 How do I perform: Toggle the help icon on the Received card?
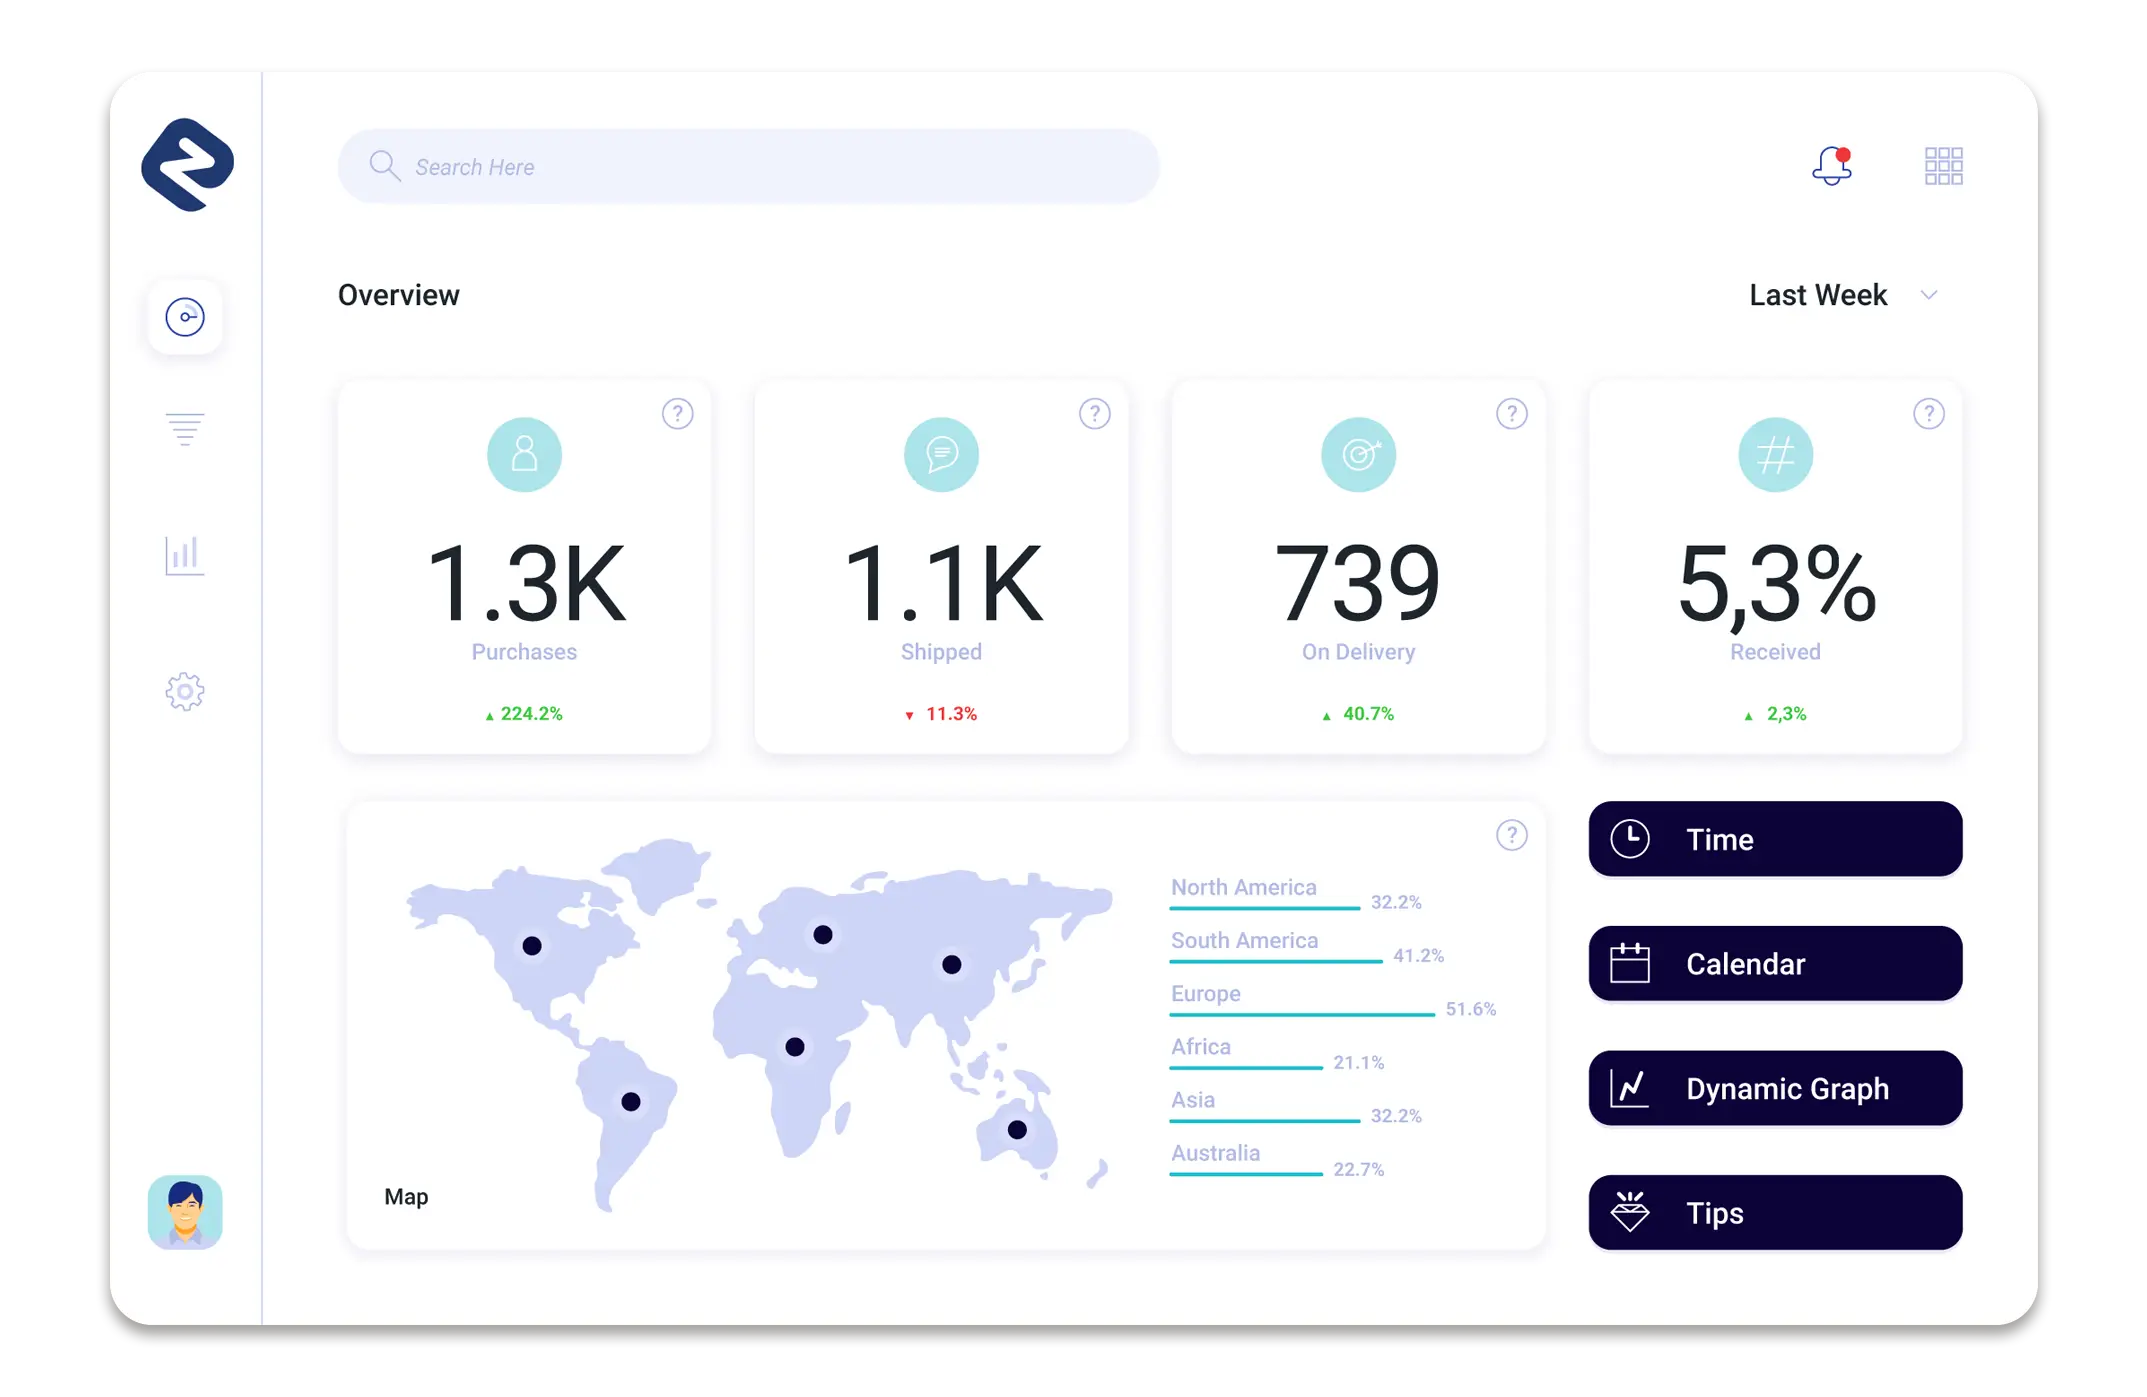click(x=1929, y=413)
